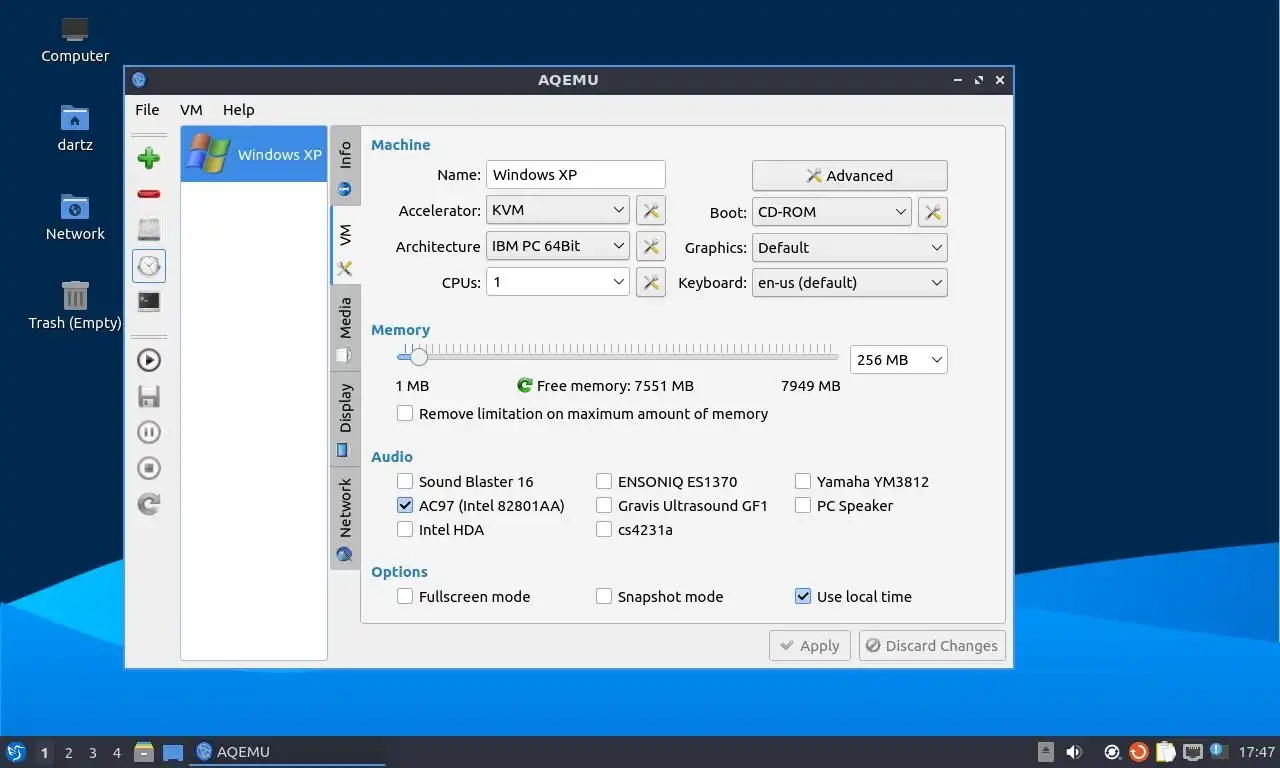Click the AQEMU taskbar window button

pos(288,752)
